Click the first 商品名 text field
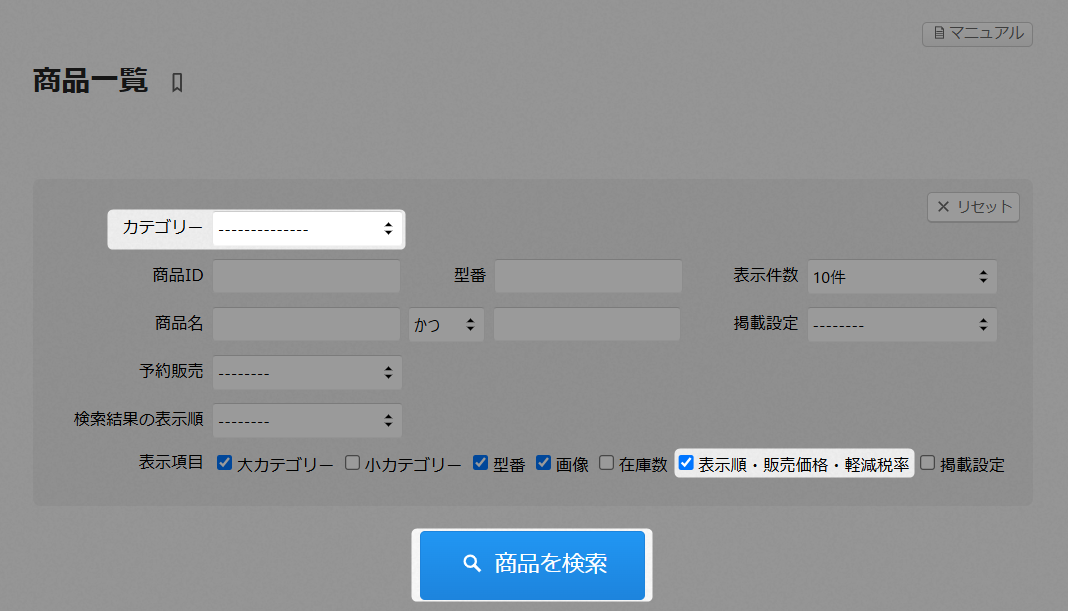Screen dimensions: 1068x611 pos(306,324)
